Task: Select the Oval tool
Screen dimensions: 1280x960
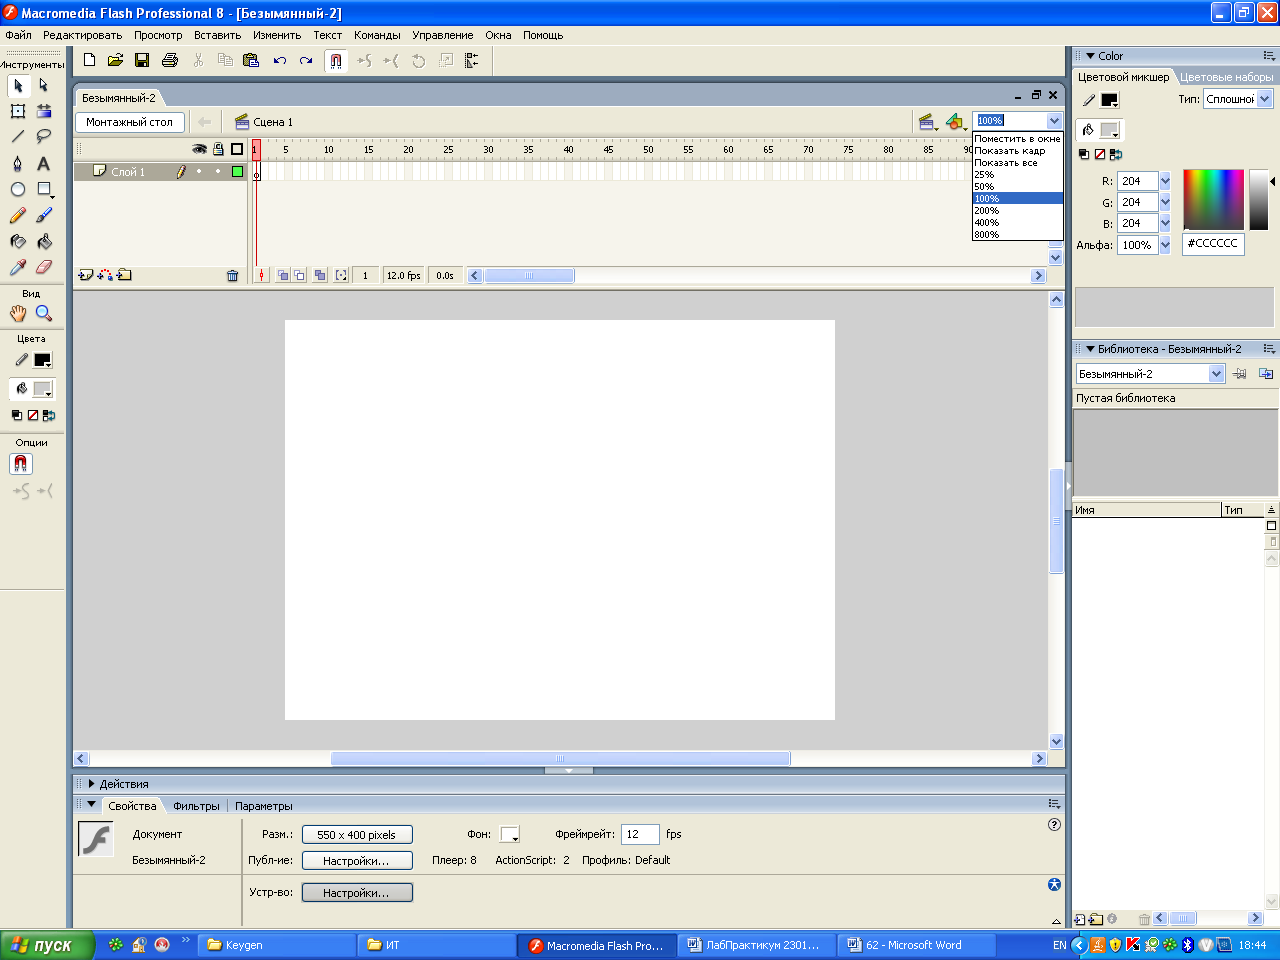Action: point(18,189)
